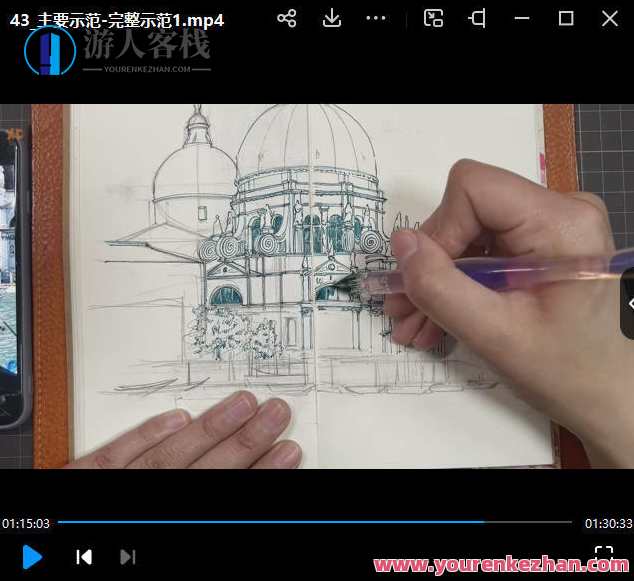Expand the side playlist panel arrow
This screenshot has width=634, height=581.
pyautogui.click(x=629, y=303)
